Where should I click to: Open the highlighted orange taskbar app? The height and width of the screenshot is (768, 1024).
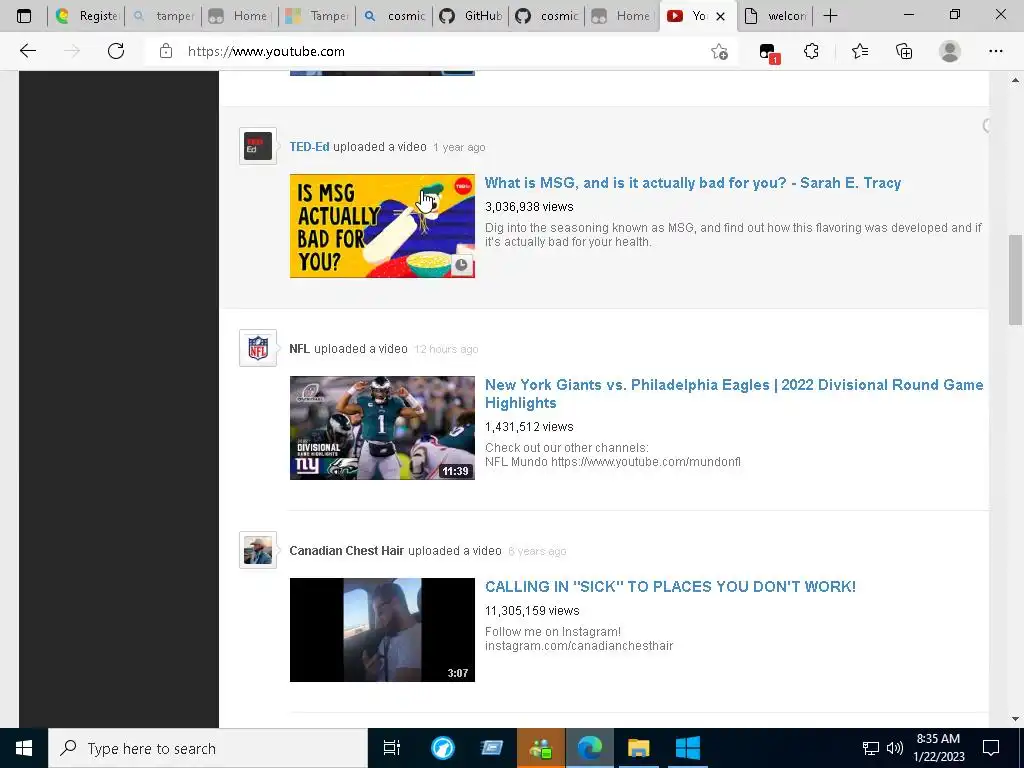541,748
